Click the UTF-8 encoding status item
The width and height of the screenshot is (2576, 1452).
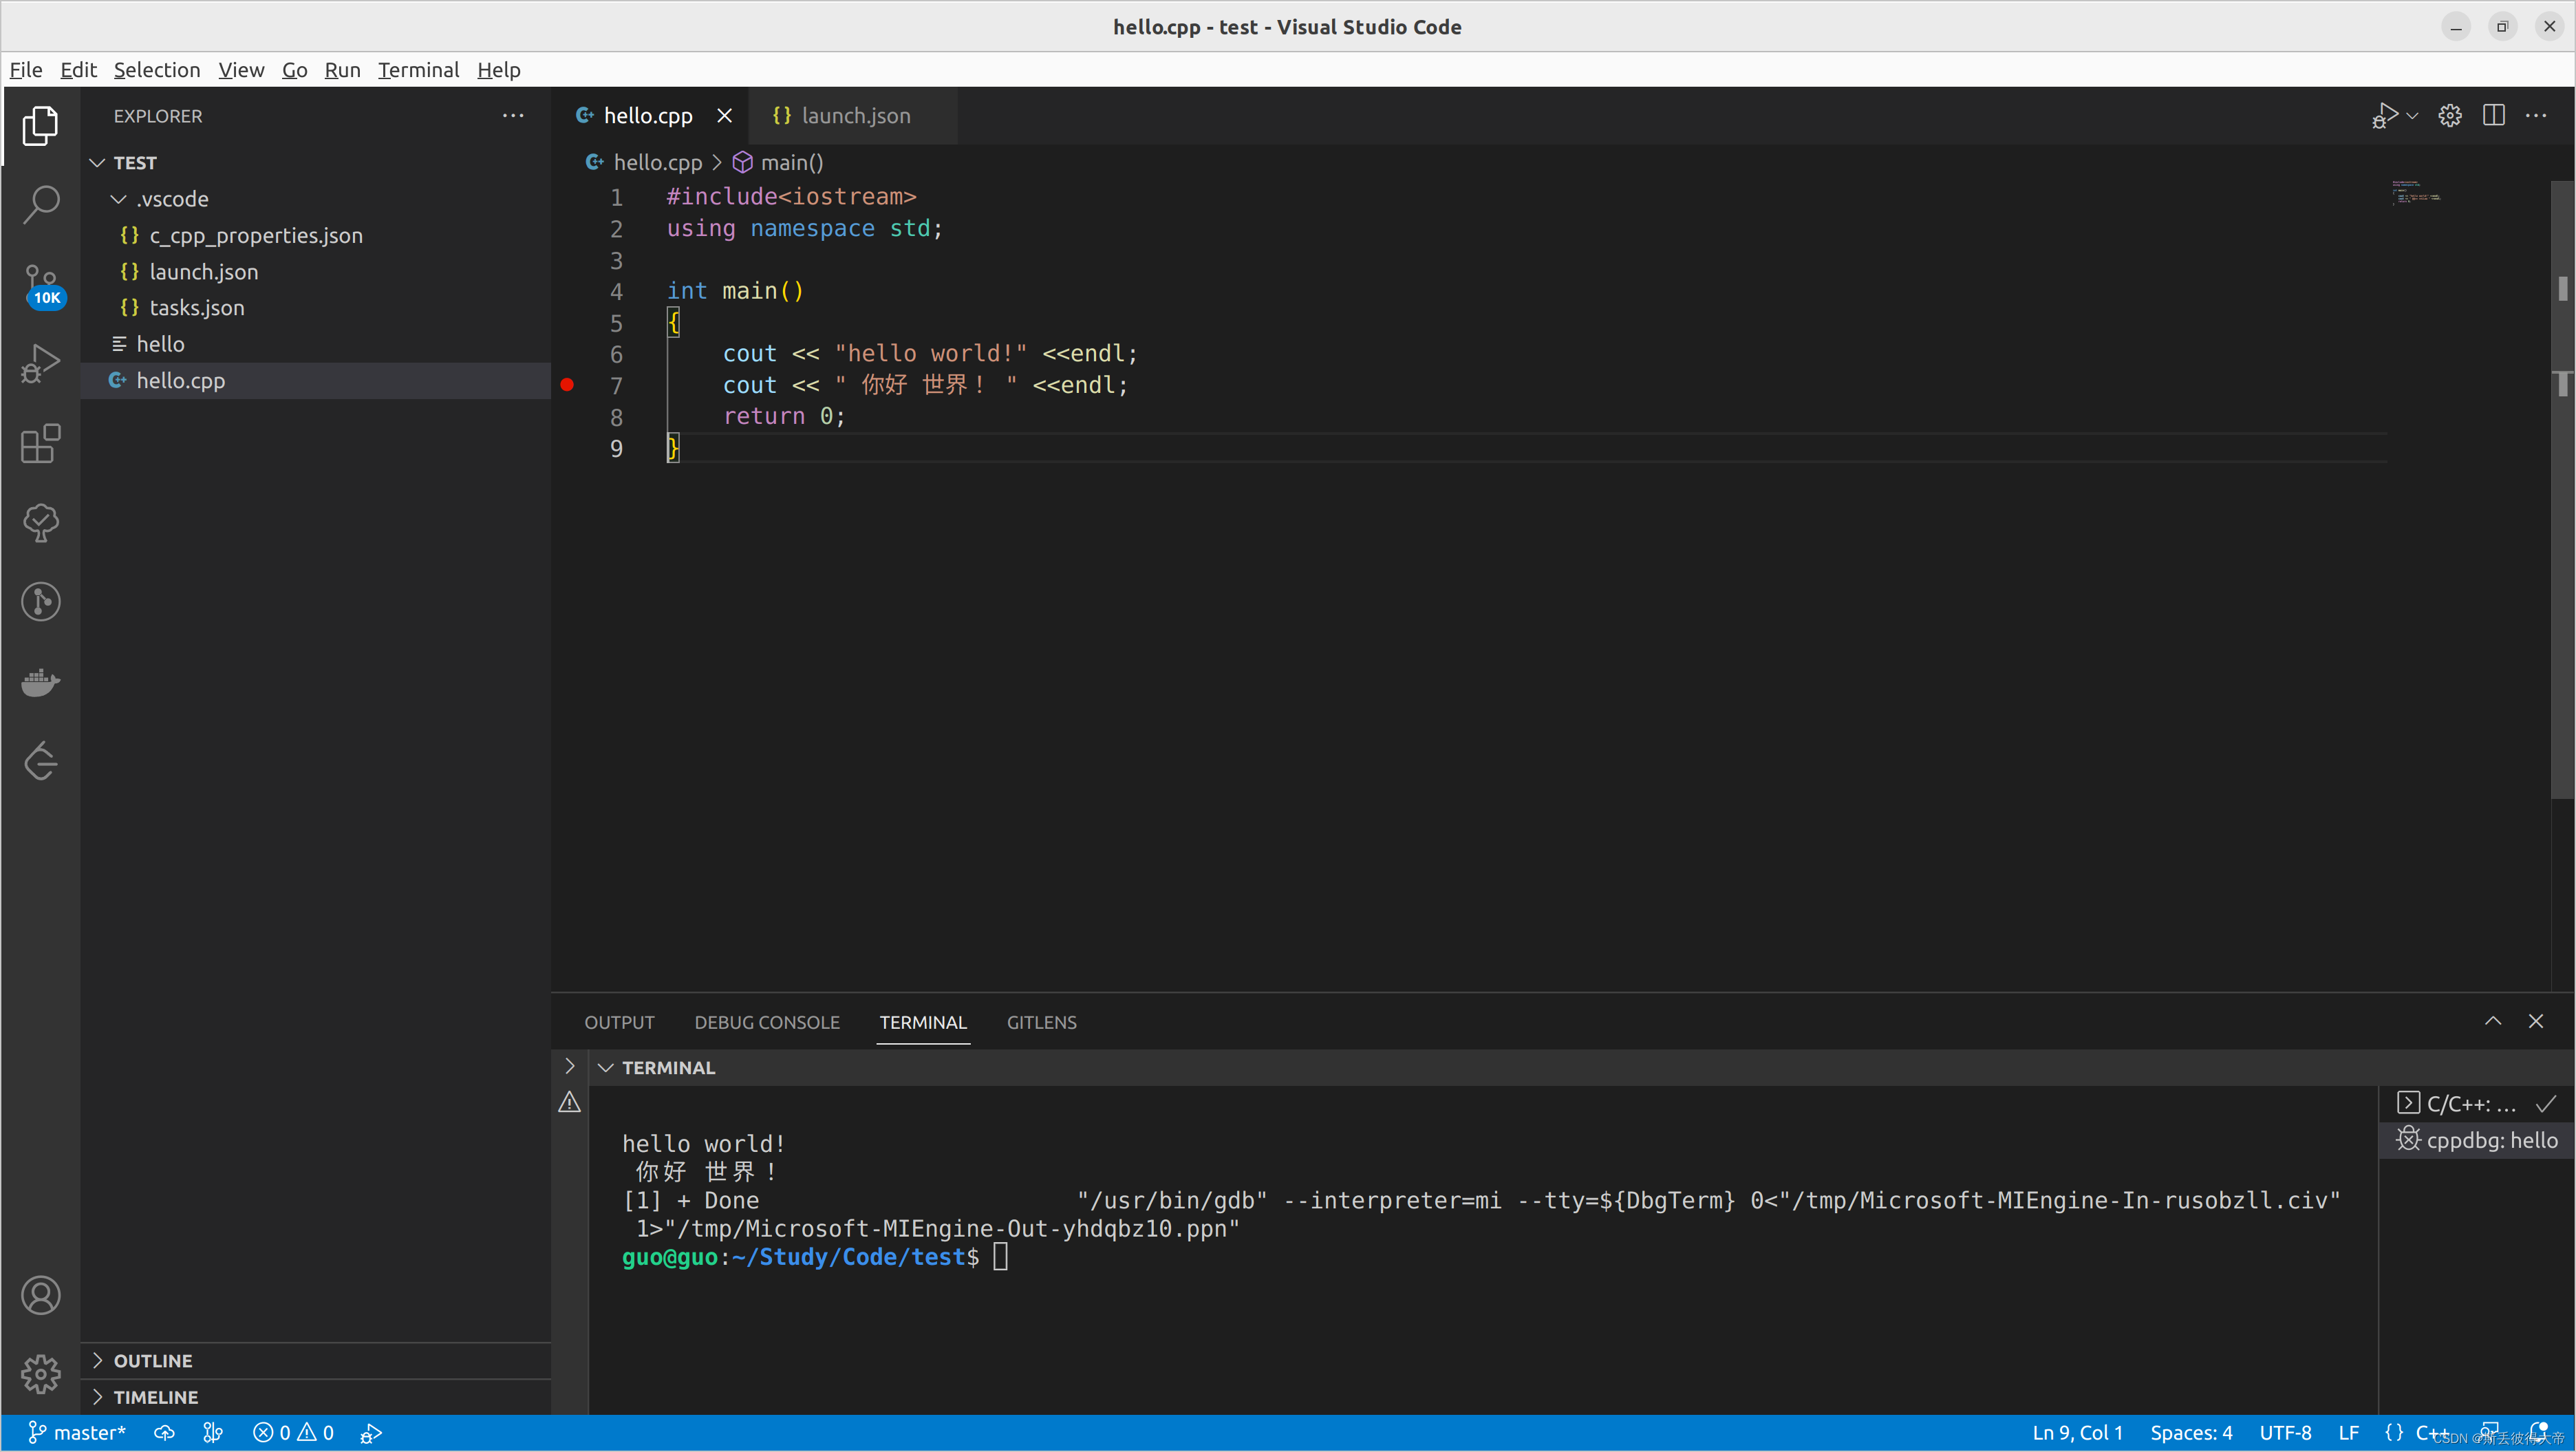click(2285, 1432)
